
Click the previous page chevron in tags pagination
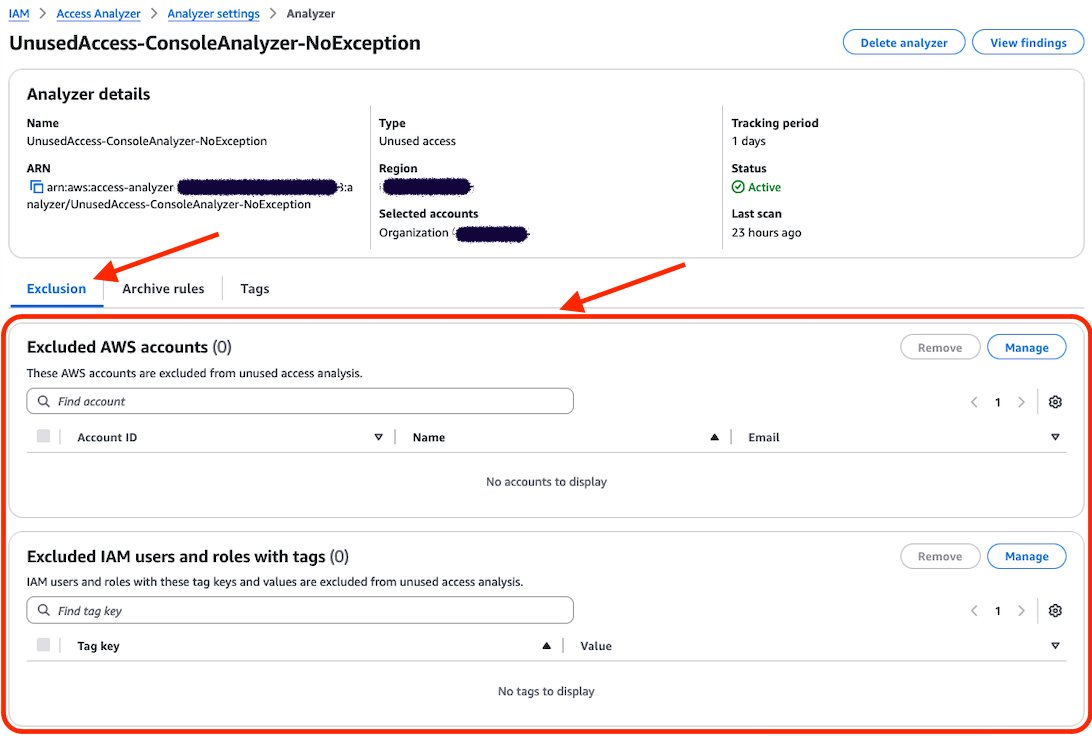[974, 610]
